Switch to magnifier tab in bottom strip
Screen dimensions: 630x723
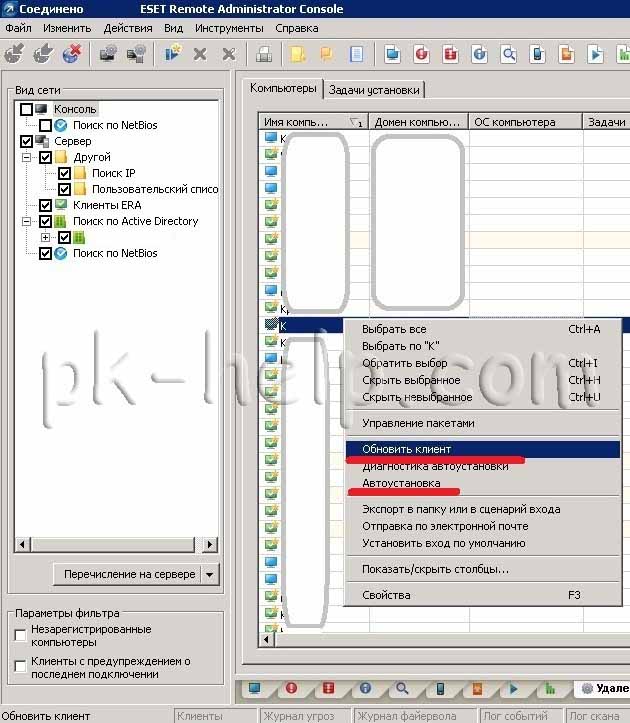[x=402, y=688]
